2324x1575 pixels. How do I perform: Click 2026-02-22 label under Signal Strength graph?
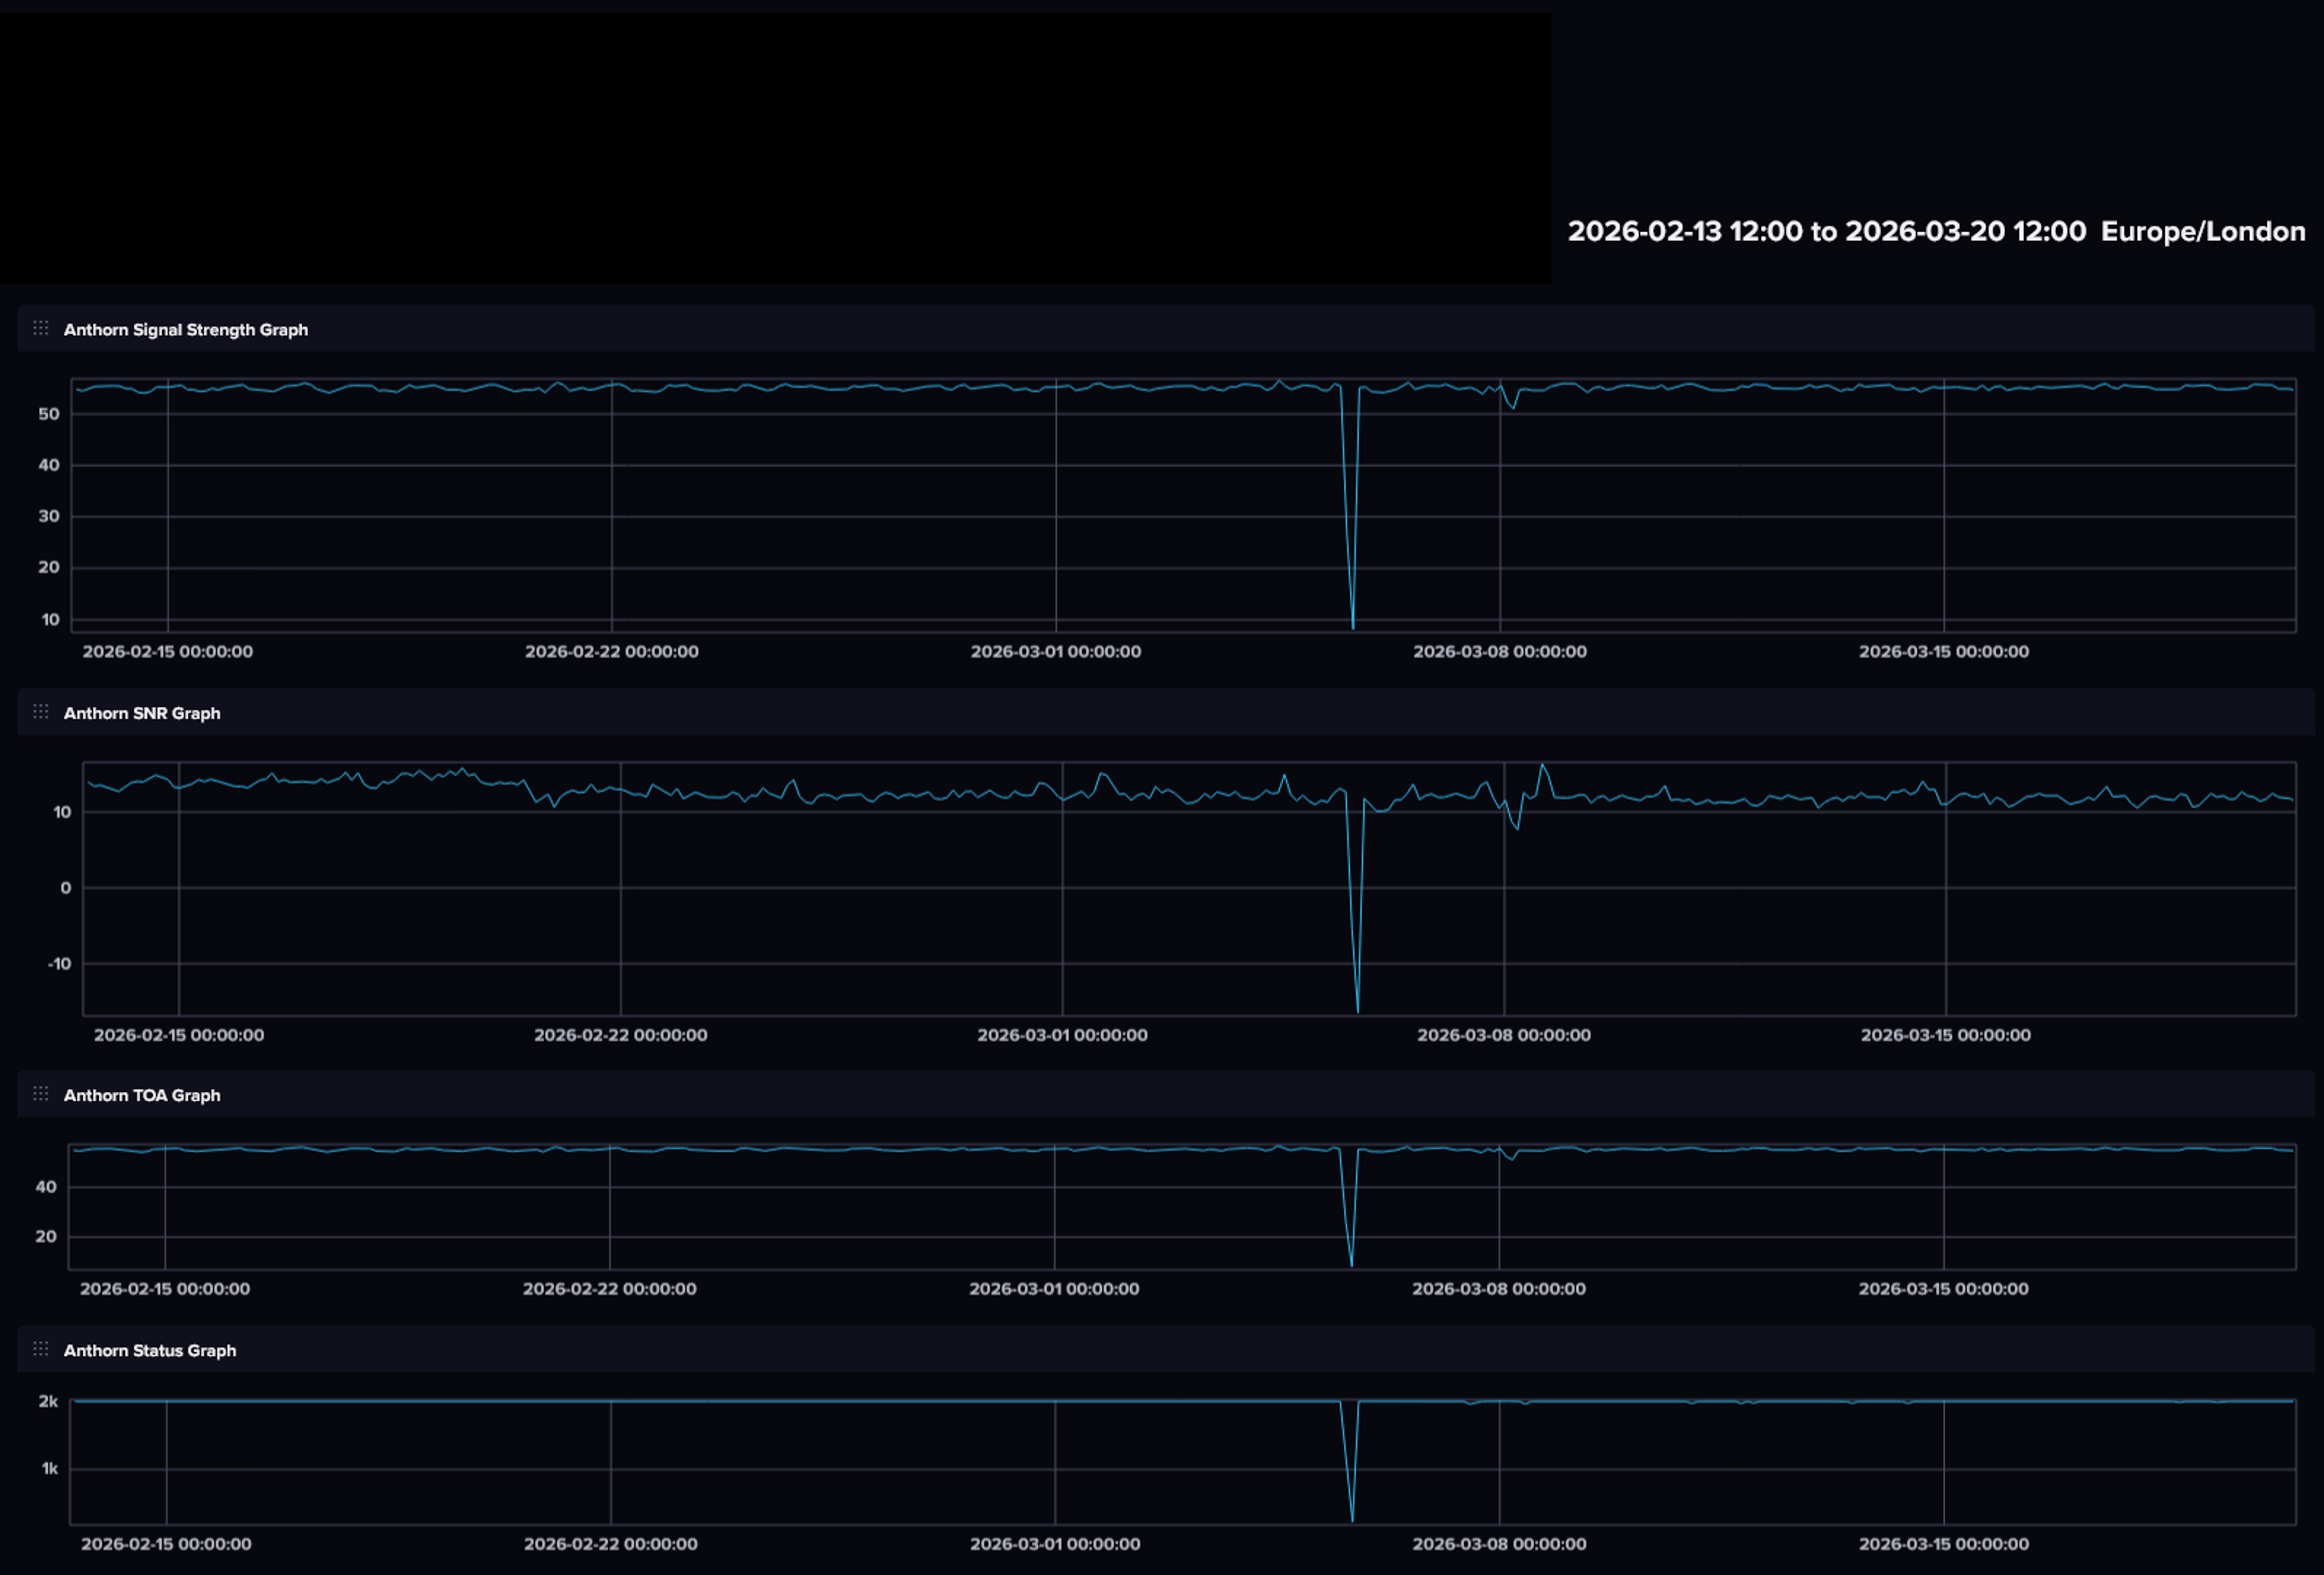[611, 651]
